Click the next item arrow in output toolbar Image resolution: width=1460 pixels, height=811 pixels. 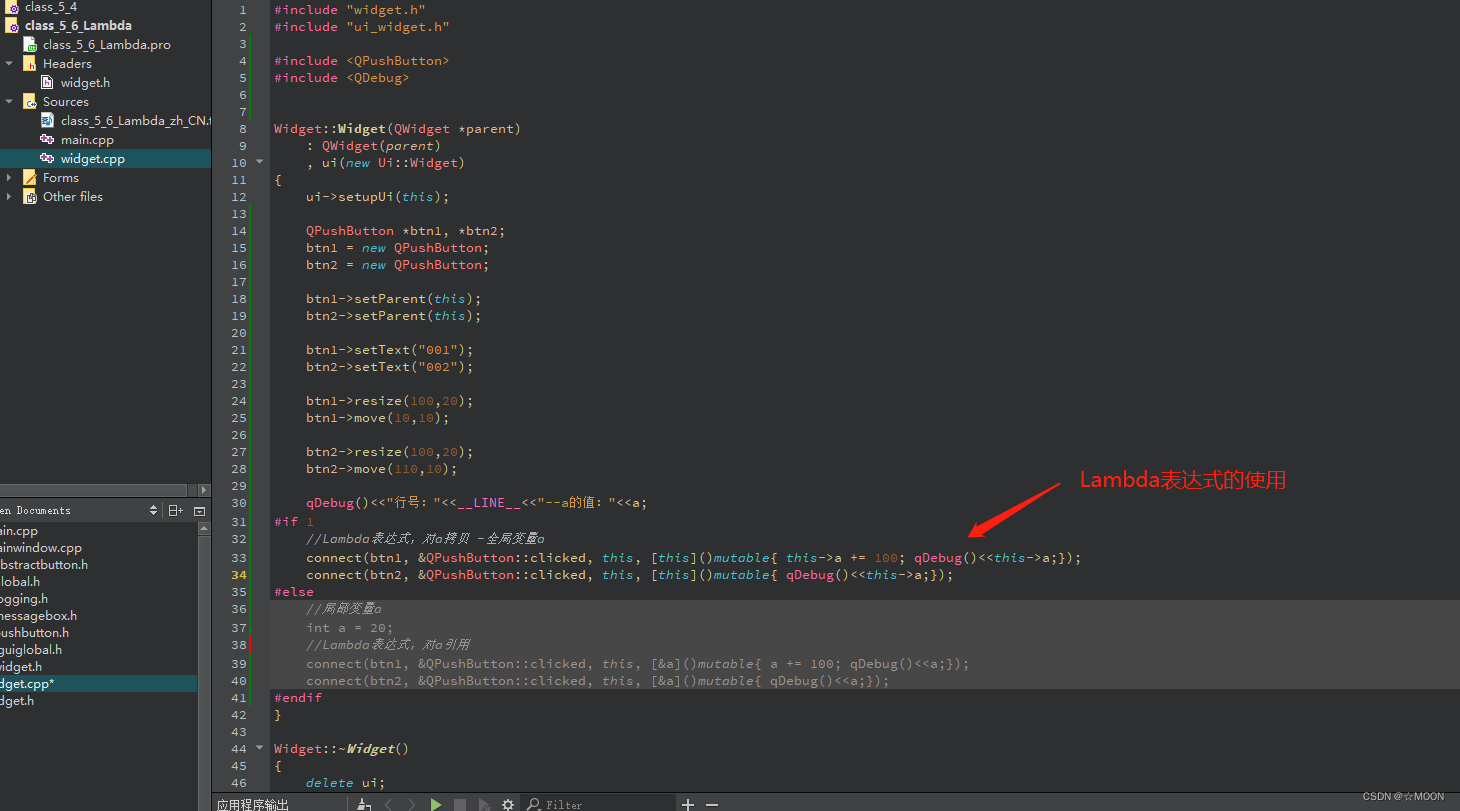point(412,804)
